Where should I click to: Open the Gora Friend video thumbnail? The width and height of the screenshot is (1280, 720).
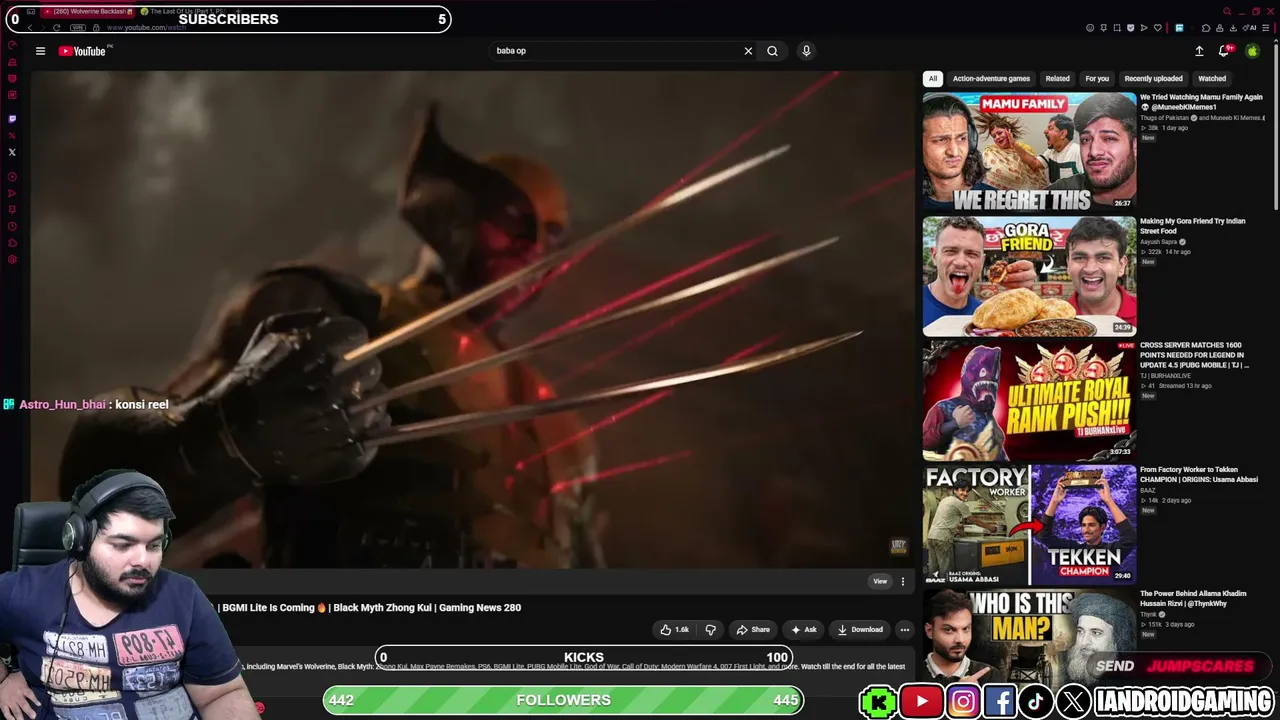1029,276
